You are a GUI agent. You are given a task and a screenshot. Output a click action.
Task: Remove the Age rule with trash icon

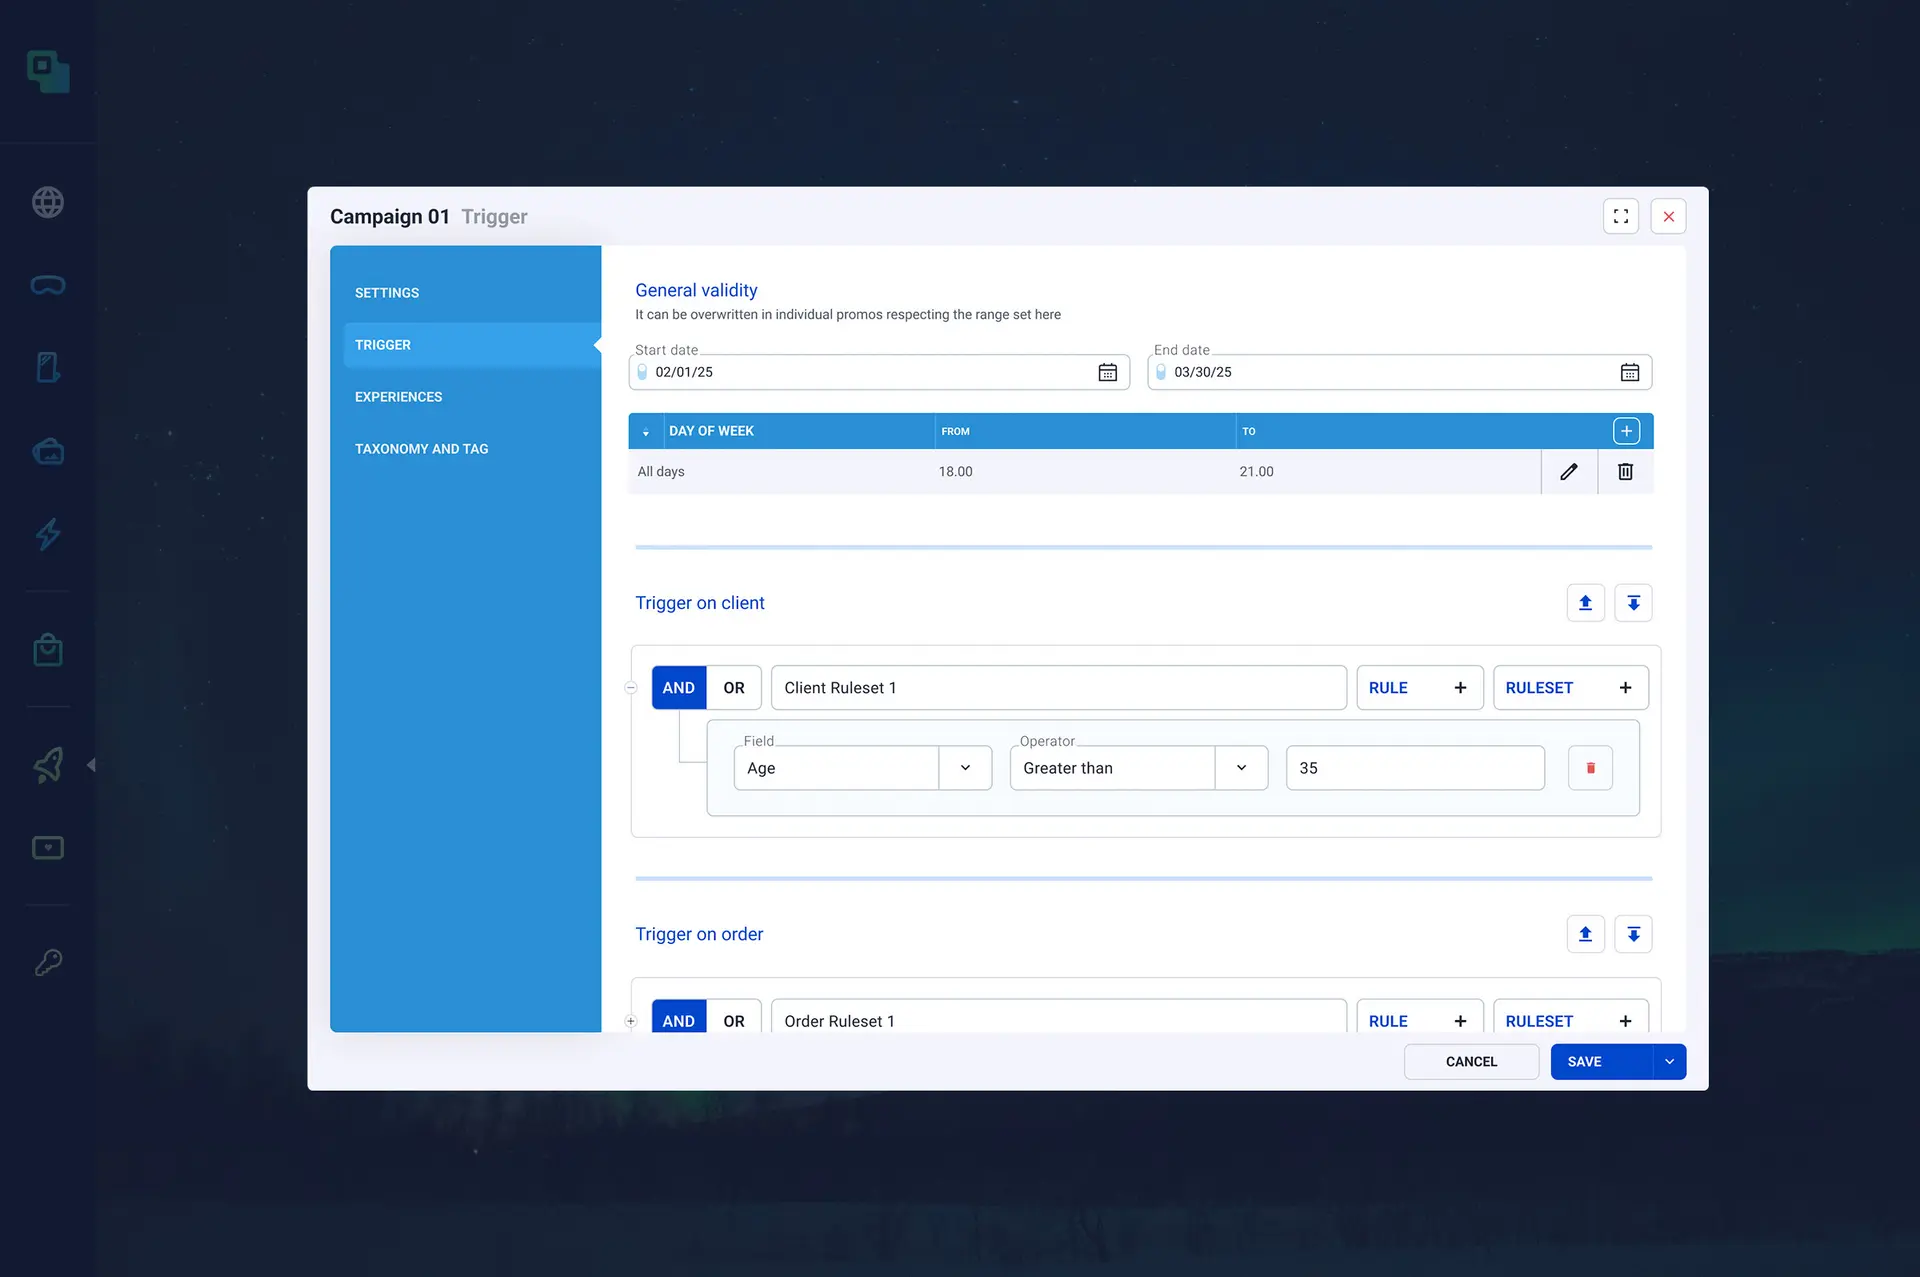(1590, 768)
